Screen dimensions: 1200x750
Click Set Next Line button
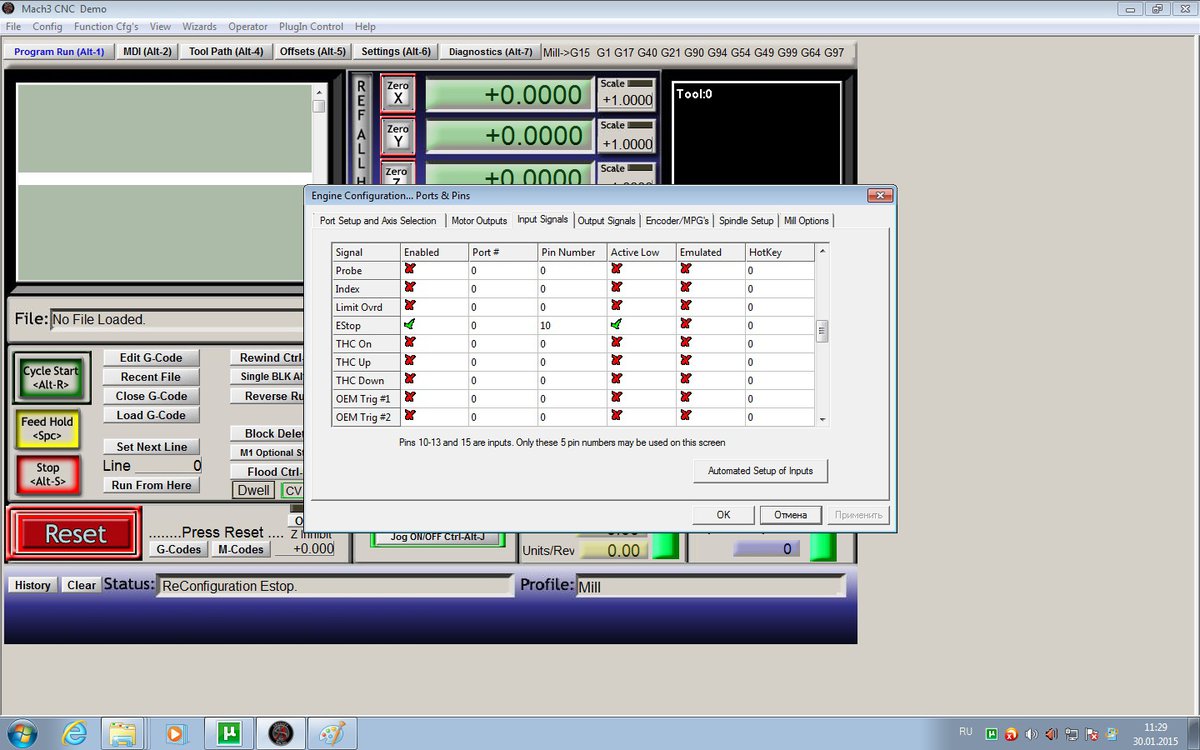point(151,447)
